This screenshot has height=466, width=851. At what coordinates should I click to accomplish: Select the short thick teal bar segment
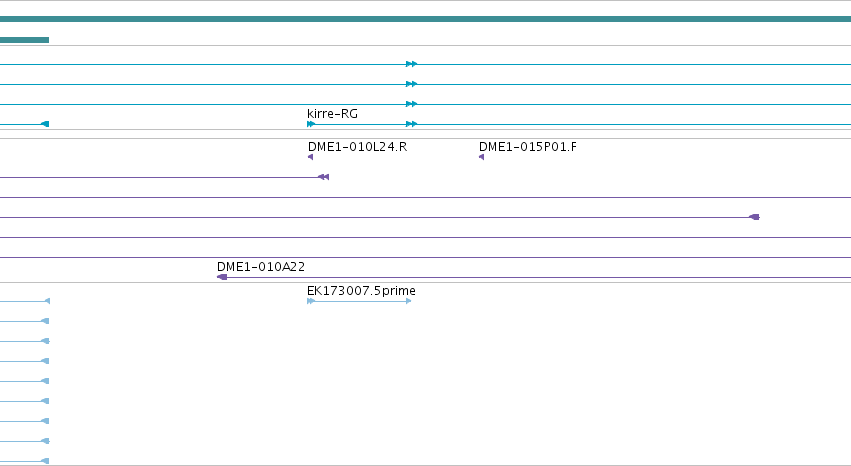click(24, 40)
